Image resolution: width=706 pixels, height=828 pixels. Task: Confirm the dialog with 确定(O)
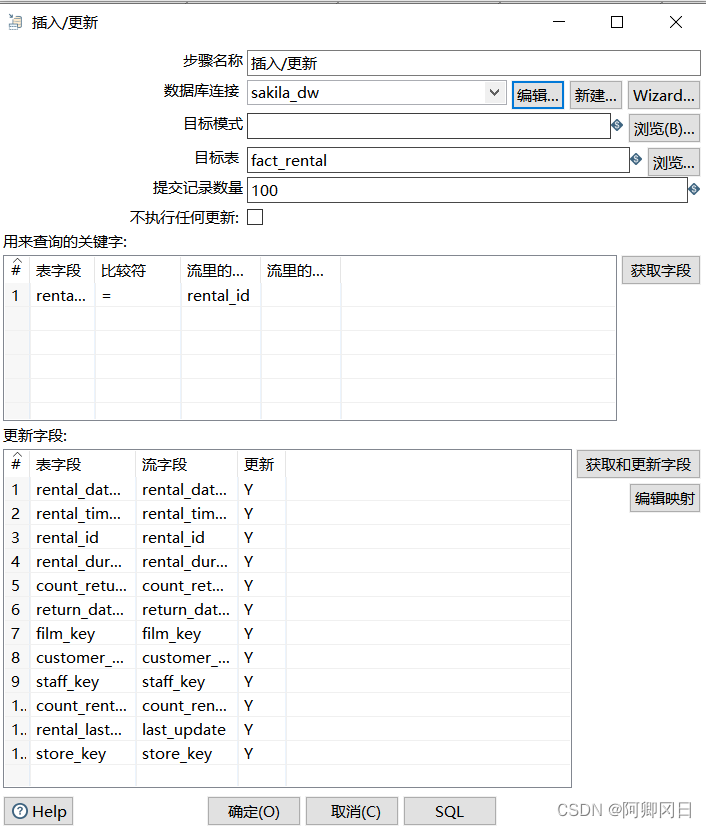253,811
